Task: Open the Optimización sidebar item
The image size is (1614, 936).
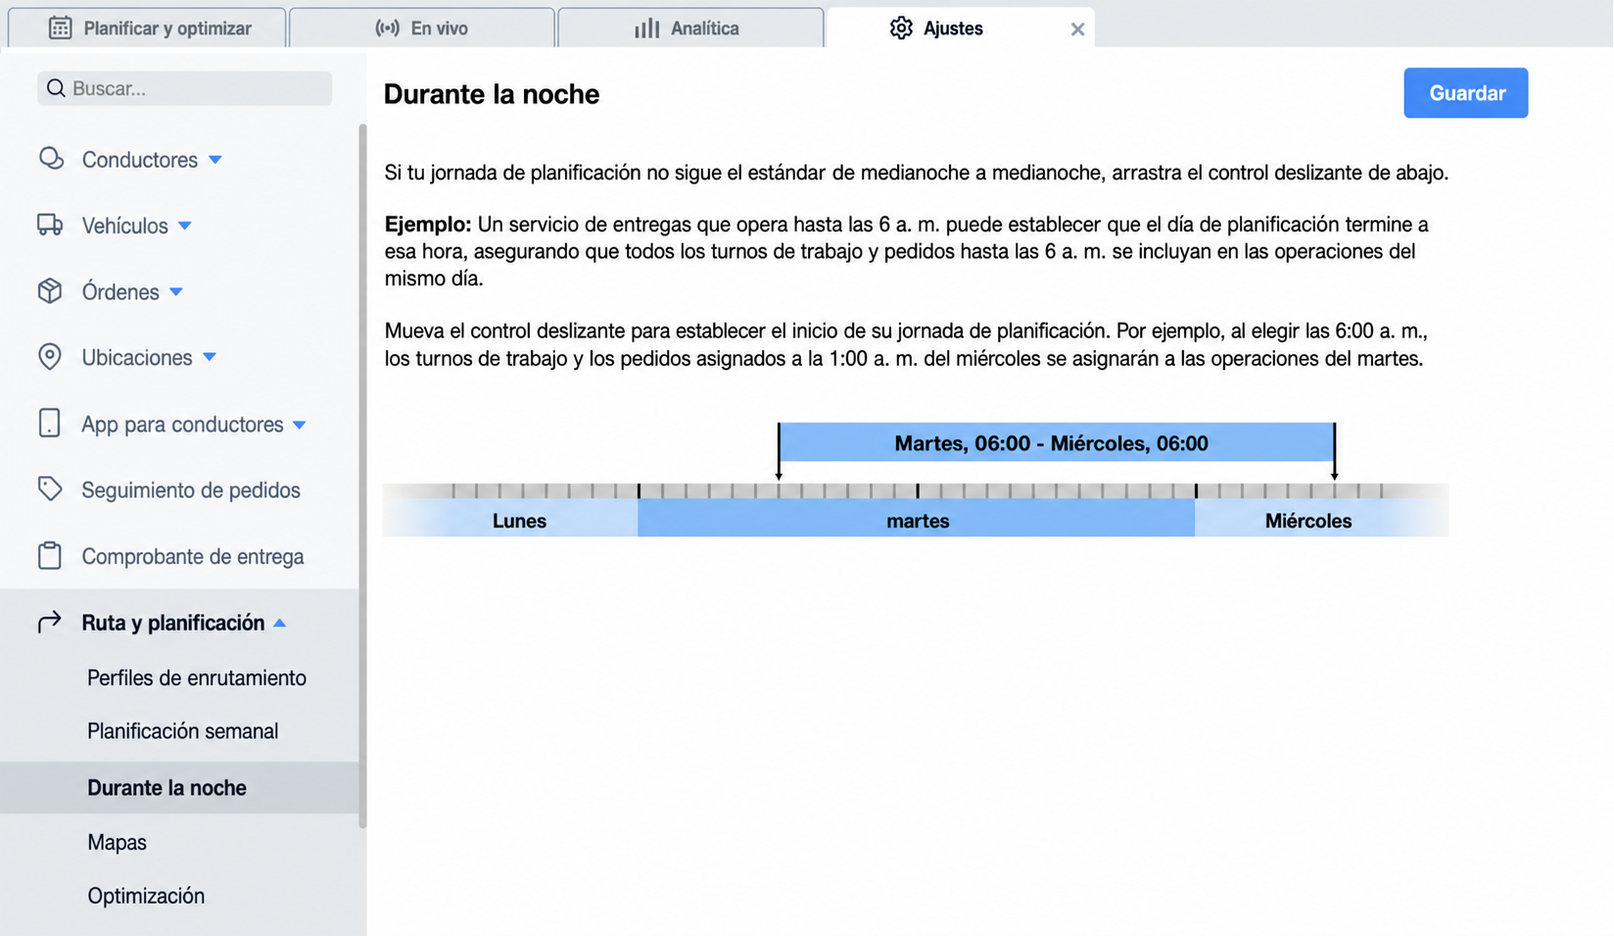Action: pyautogui.click(x=146, y=896)
